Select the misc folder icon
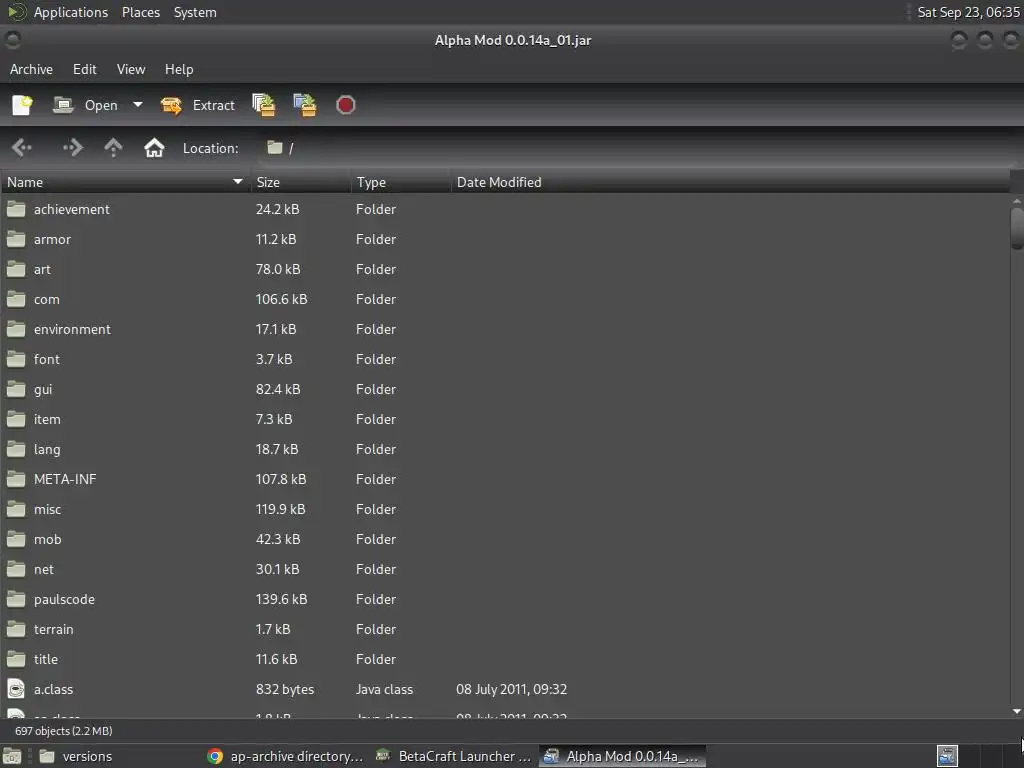1024x768 pixels. click(x=16, y=509)
